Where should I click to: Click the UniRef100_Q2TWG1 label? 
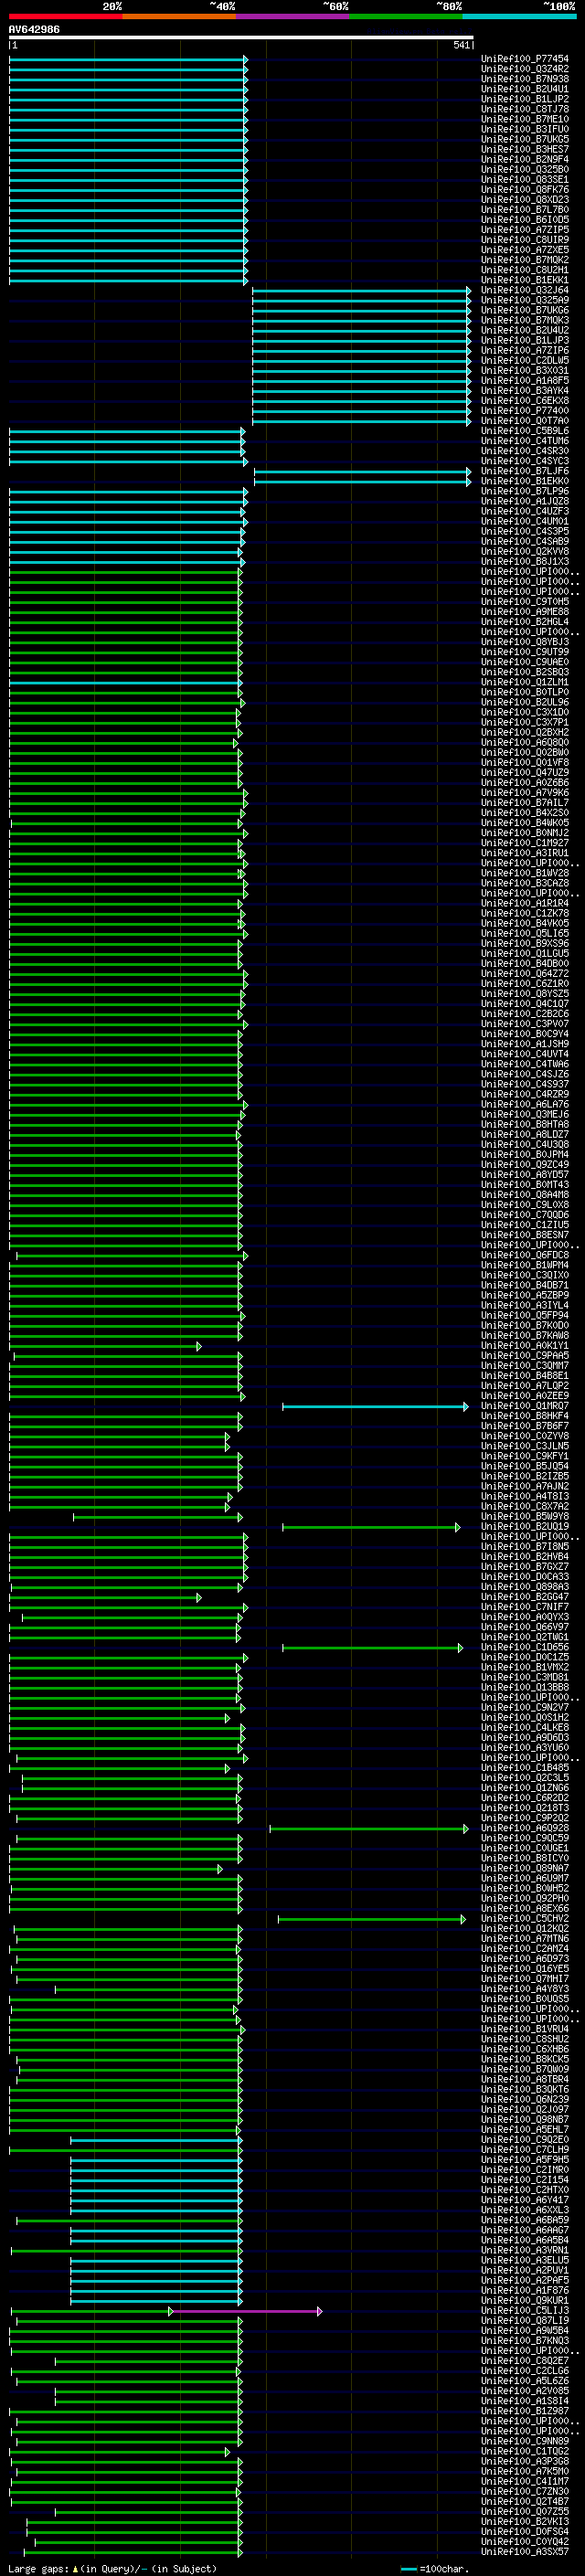pyautogui.click(x=524, y=1638)
